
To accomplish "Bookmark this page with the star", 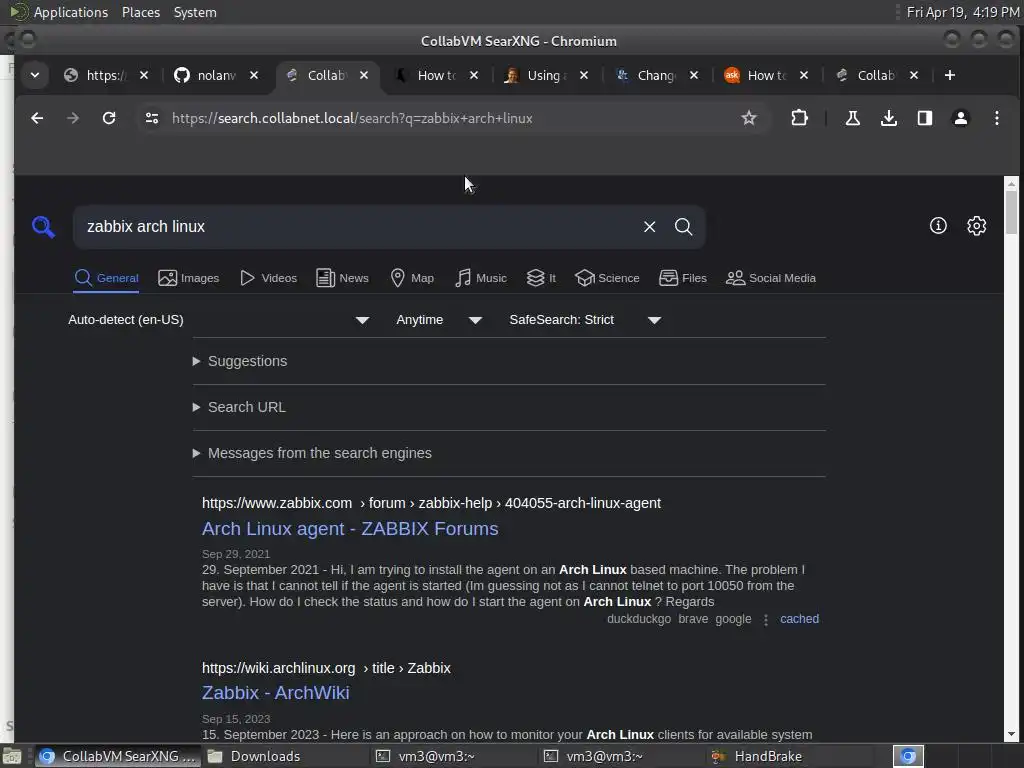I will 749,118.
